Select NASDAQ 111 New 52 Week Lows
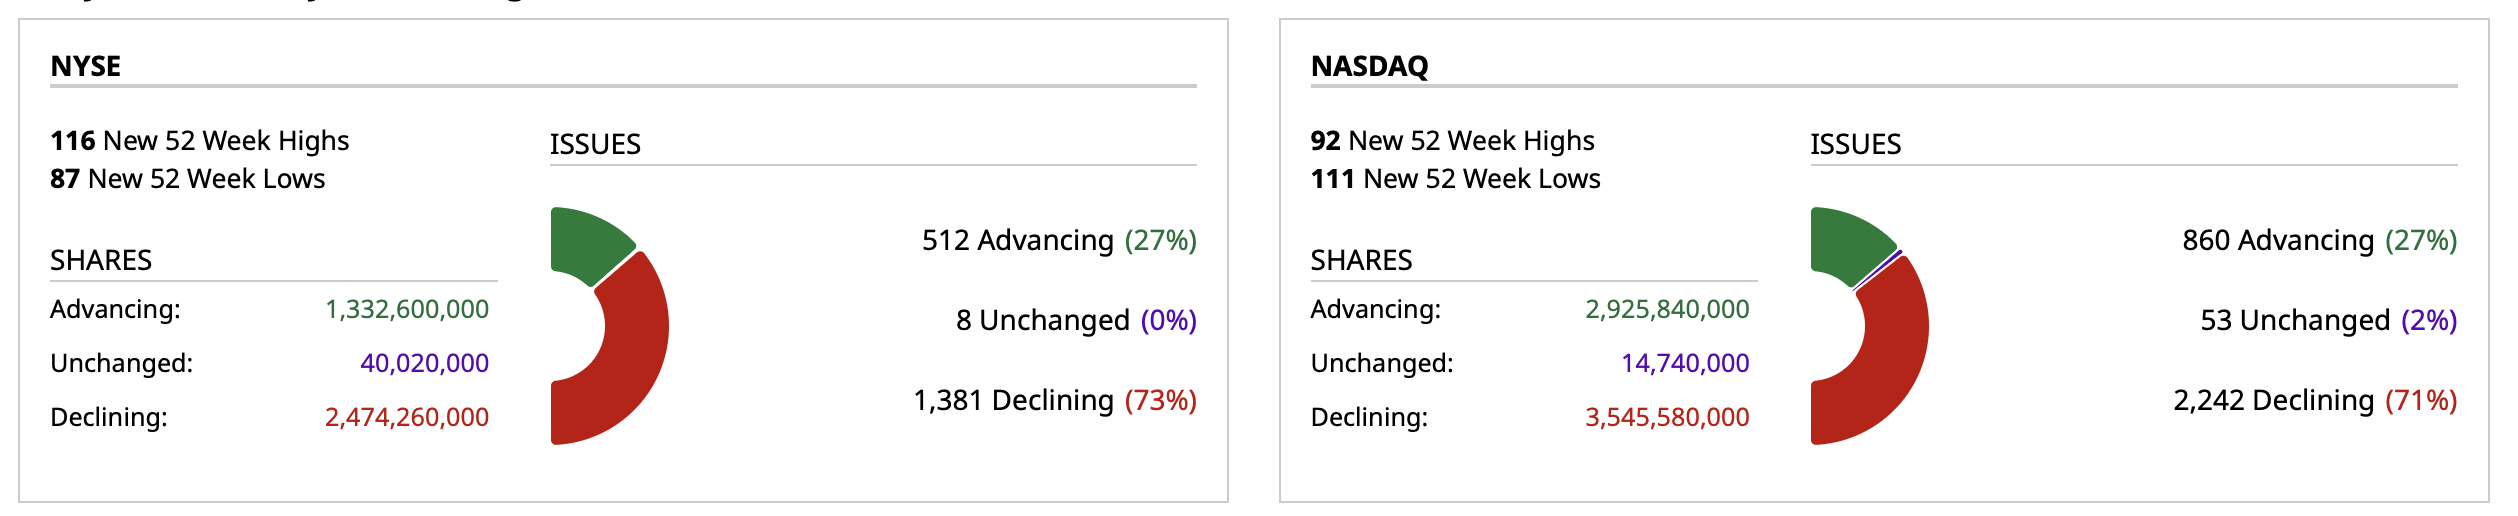Screen dimensions: 2518x516 [x=1455, y=179]
